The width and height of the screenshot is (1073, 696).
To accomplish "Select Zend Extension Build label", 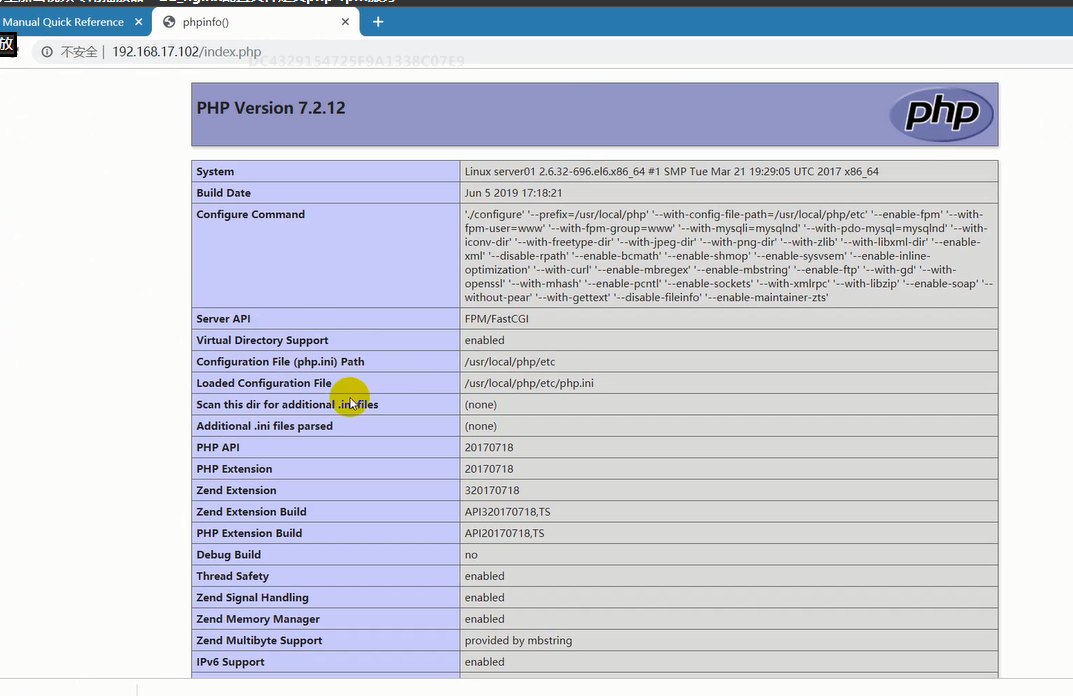I will point(251,512).
